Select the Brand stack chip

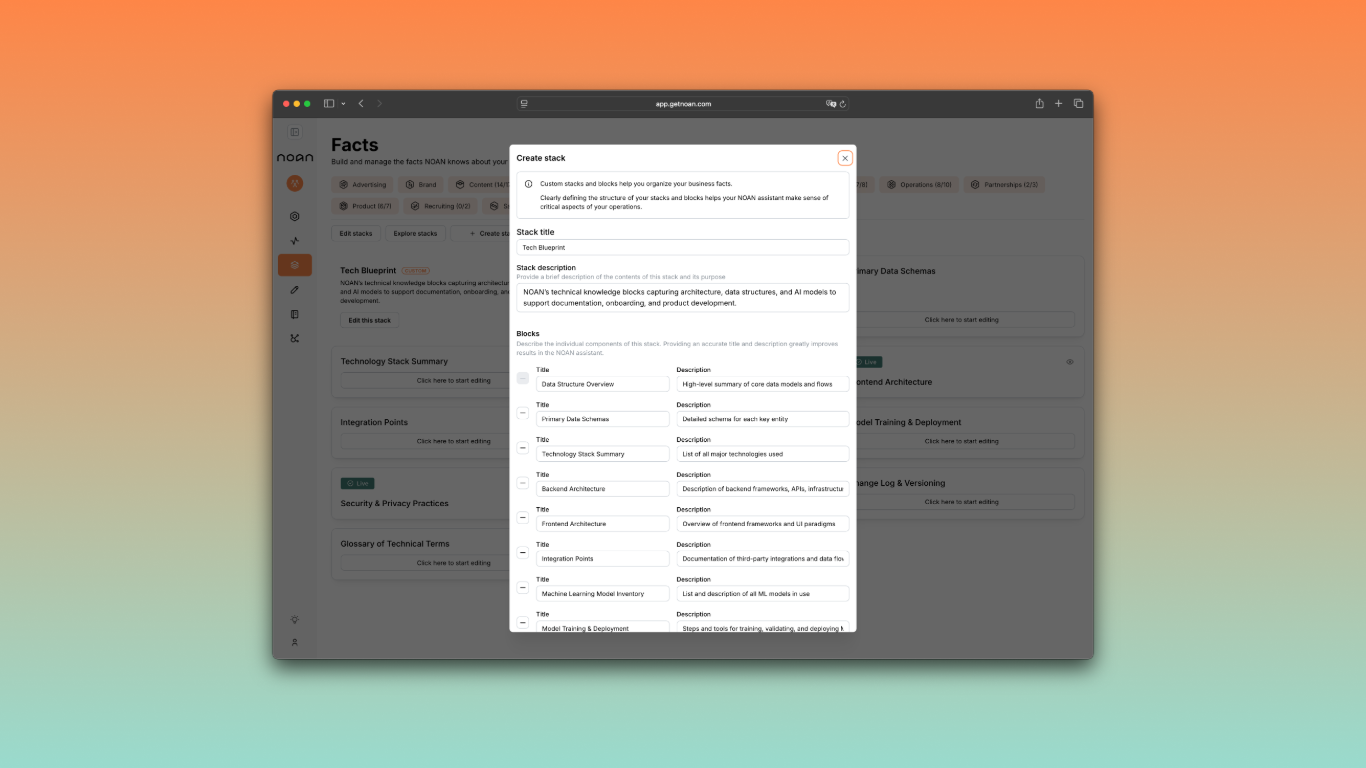point(421,185)
